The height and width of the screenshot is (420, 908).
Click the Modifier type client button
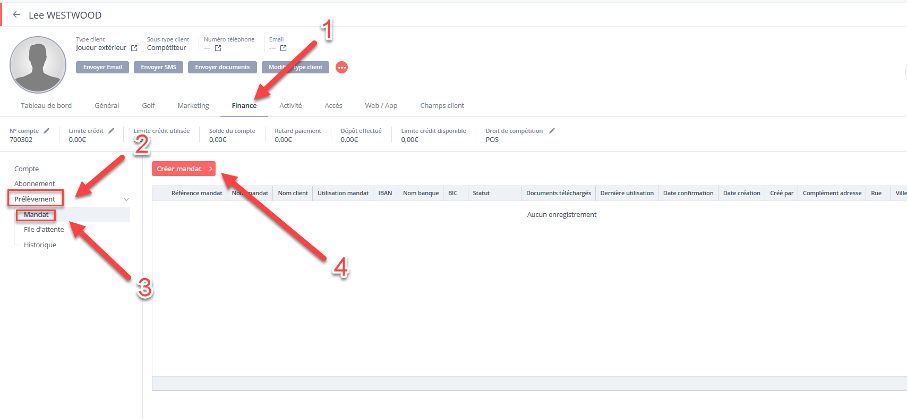coord(295,67)
